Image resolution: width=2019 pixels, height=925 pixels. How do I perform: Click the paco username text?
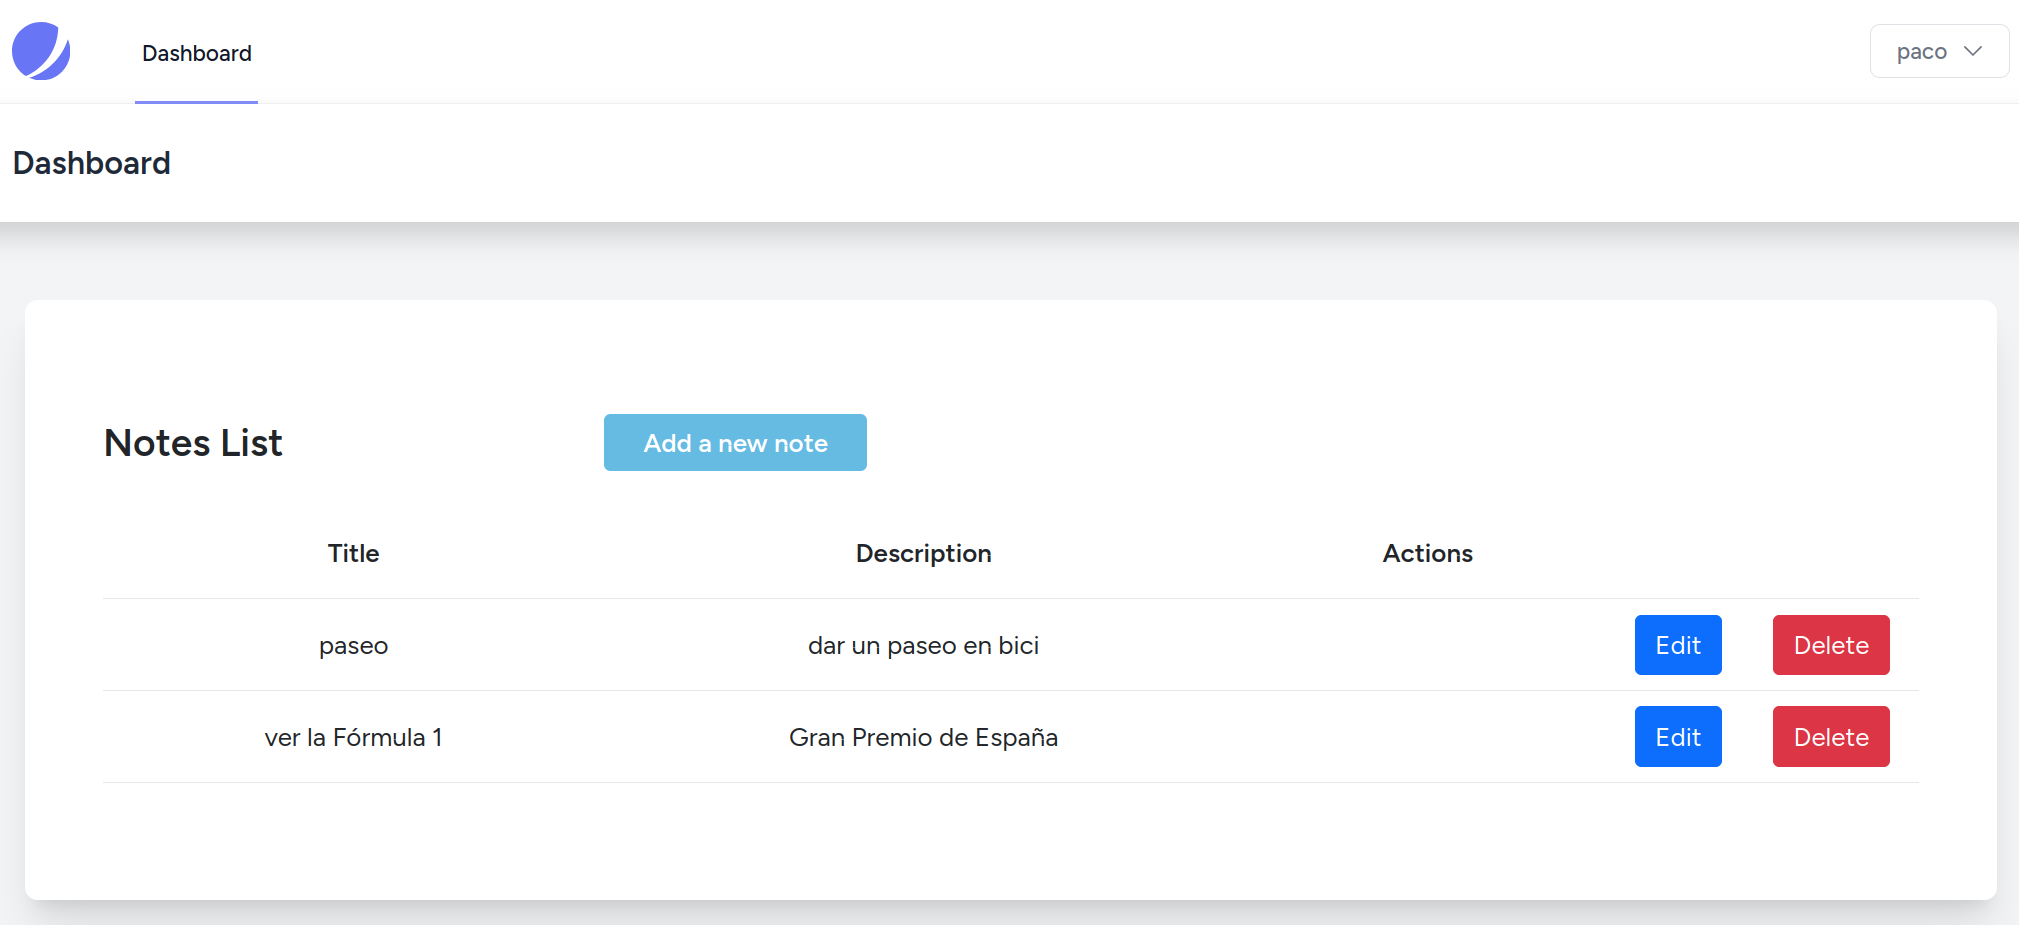point(1921,52)
